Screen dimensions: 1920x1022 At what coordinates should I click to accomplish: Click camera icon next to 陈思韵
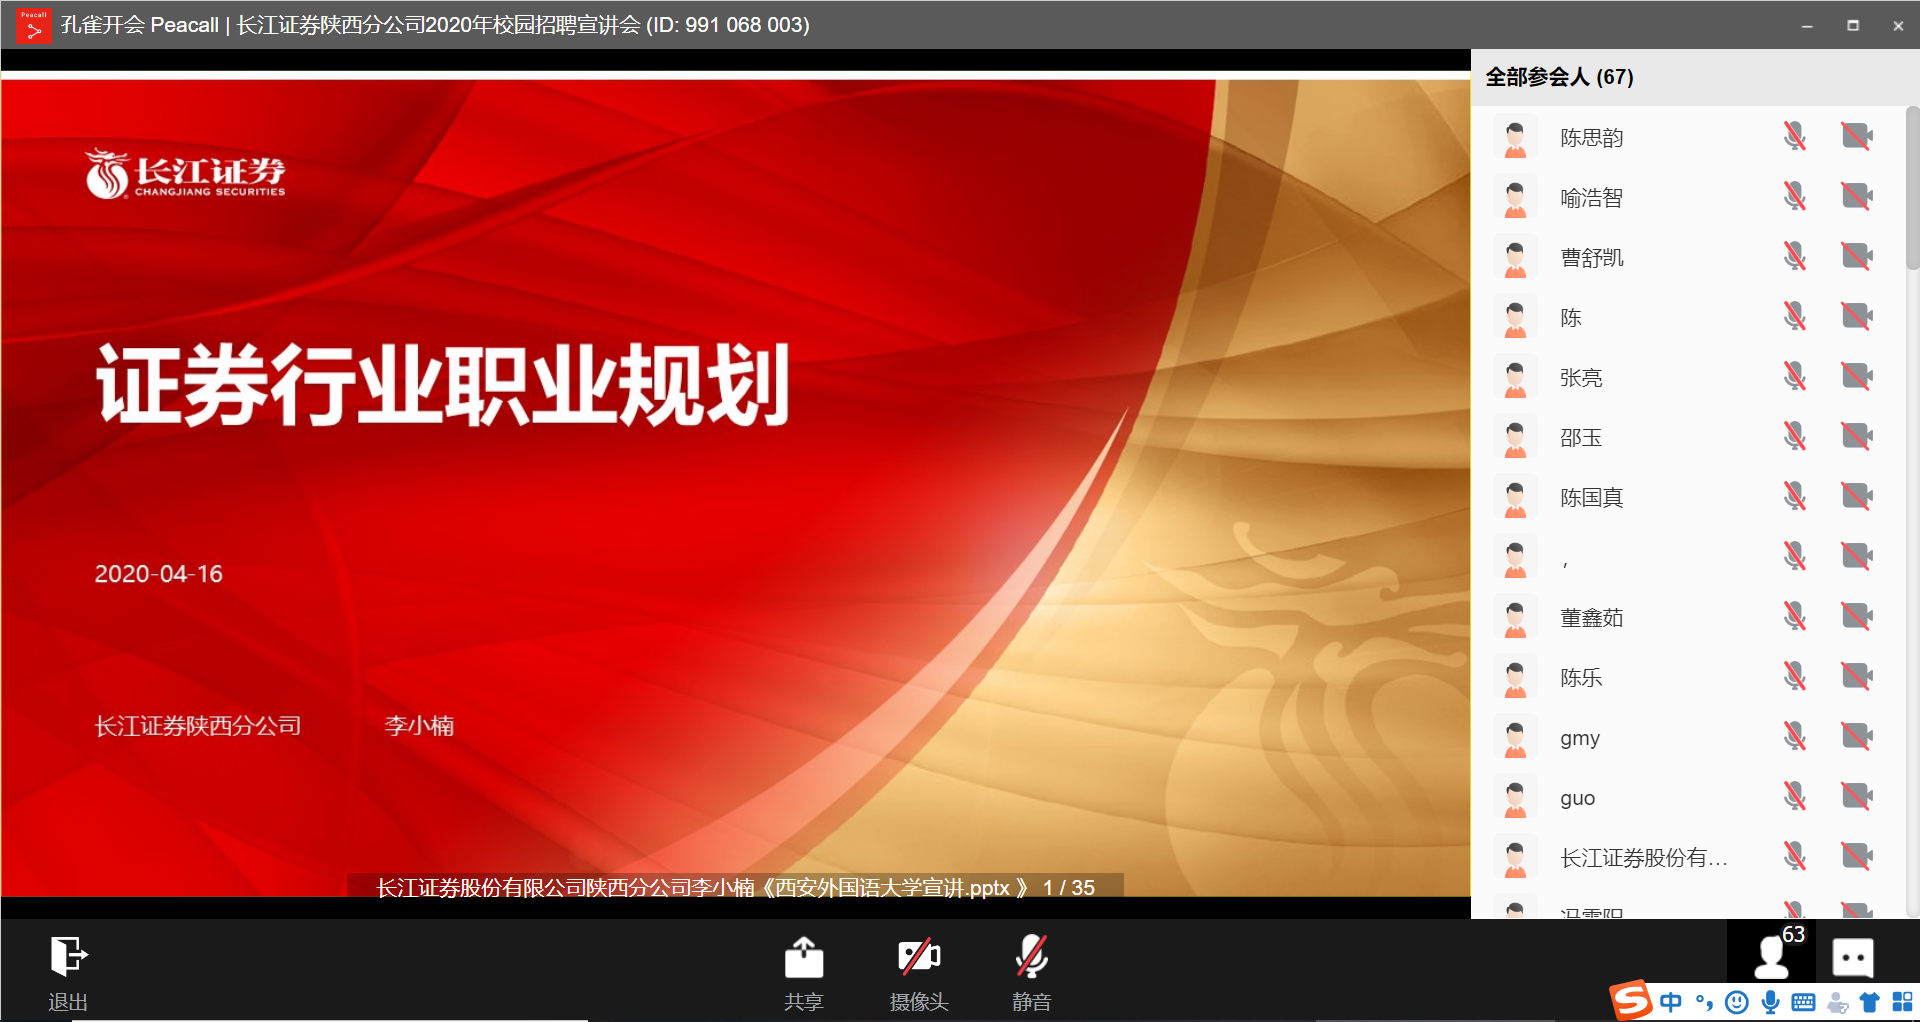pos(1857,136)
